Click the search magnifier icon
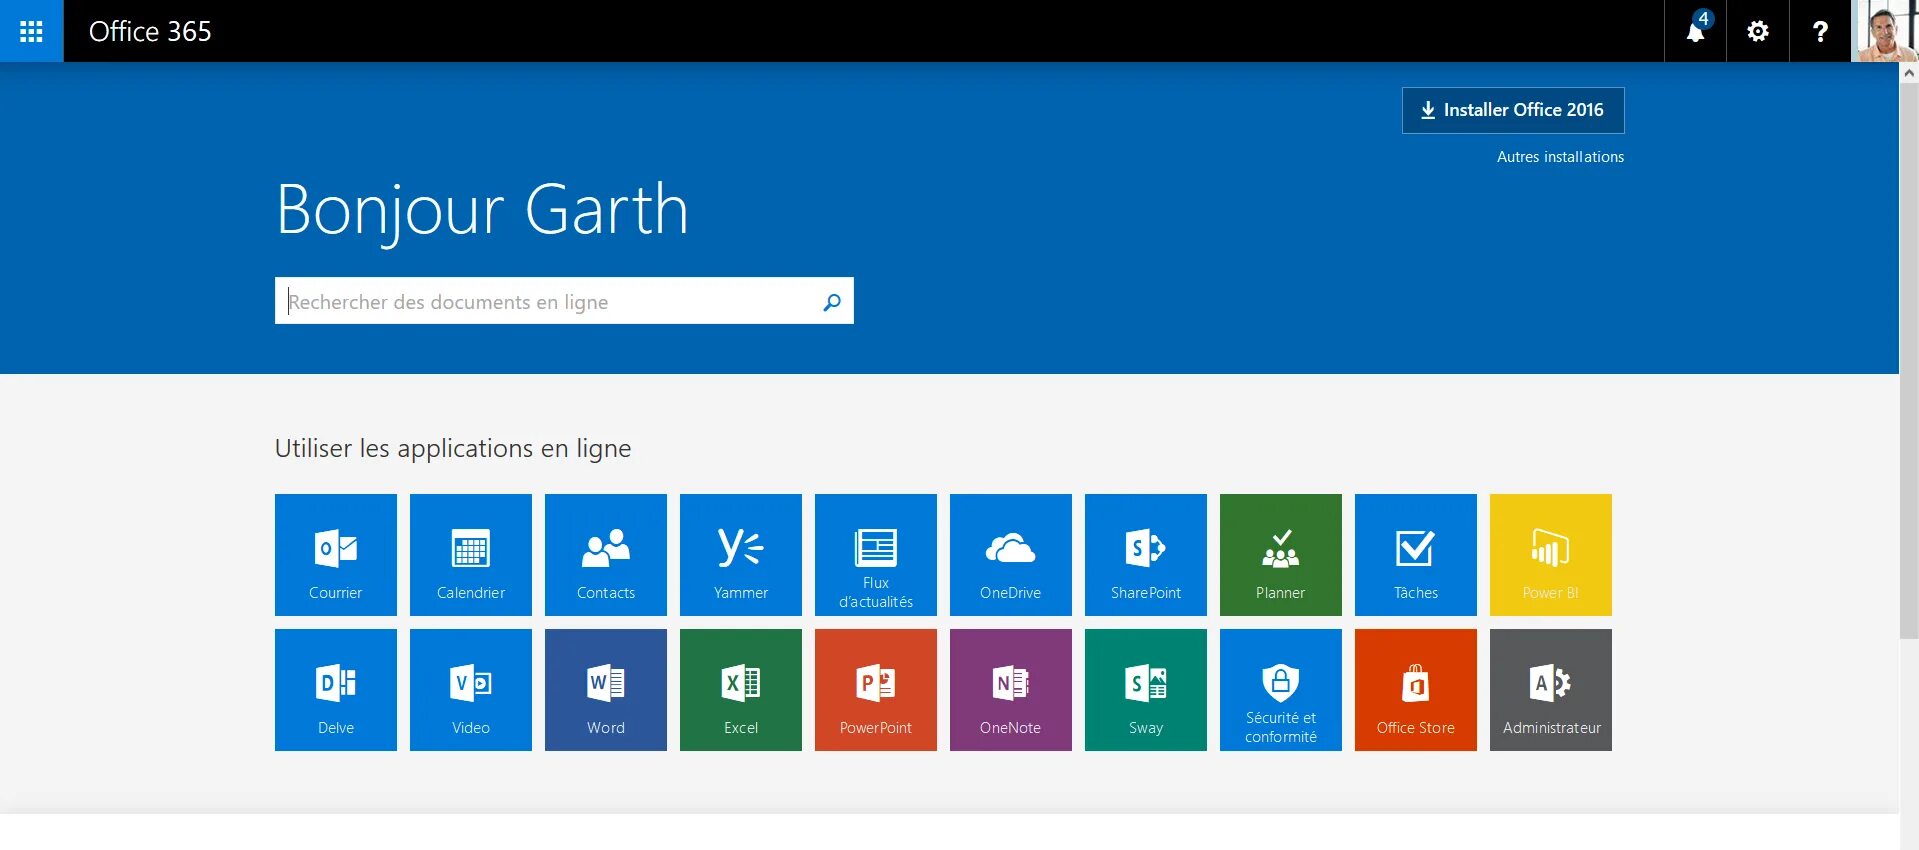The height and width of the screenshot is (850, 1919). (x=832, y=302)
